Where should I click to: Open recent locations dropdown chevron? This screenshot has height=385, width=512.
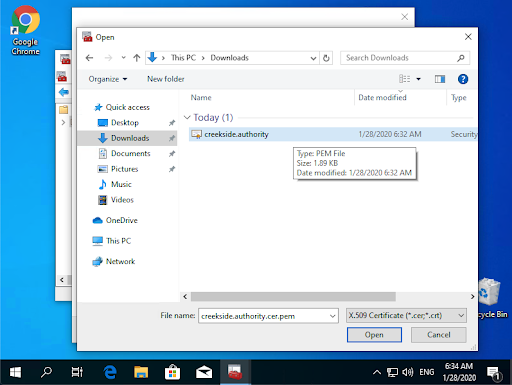pyautogui.click(x=123, y=58)
